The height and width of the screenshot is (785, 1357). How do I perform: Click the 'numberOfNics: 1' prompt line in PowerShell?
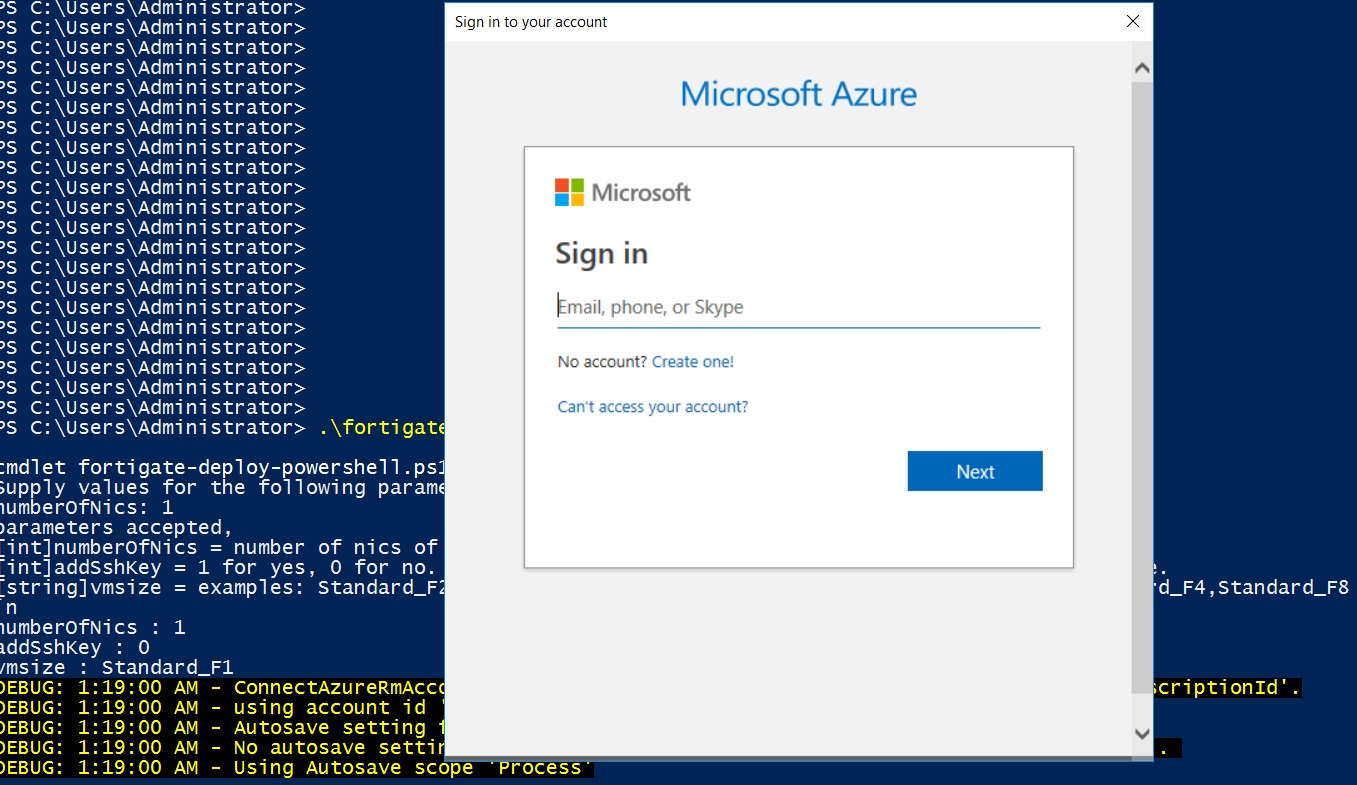pyautogui.click(x=87, y=508)
